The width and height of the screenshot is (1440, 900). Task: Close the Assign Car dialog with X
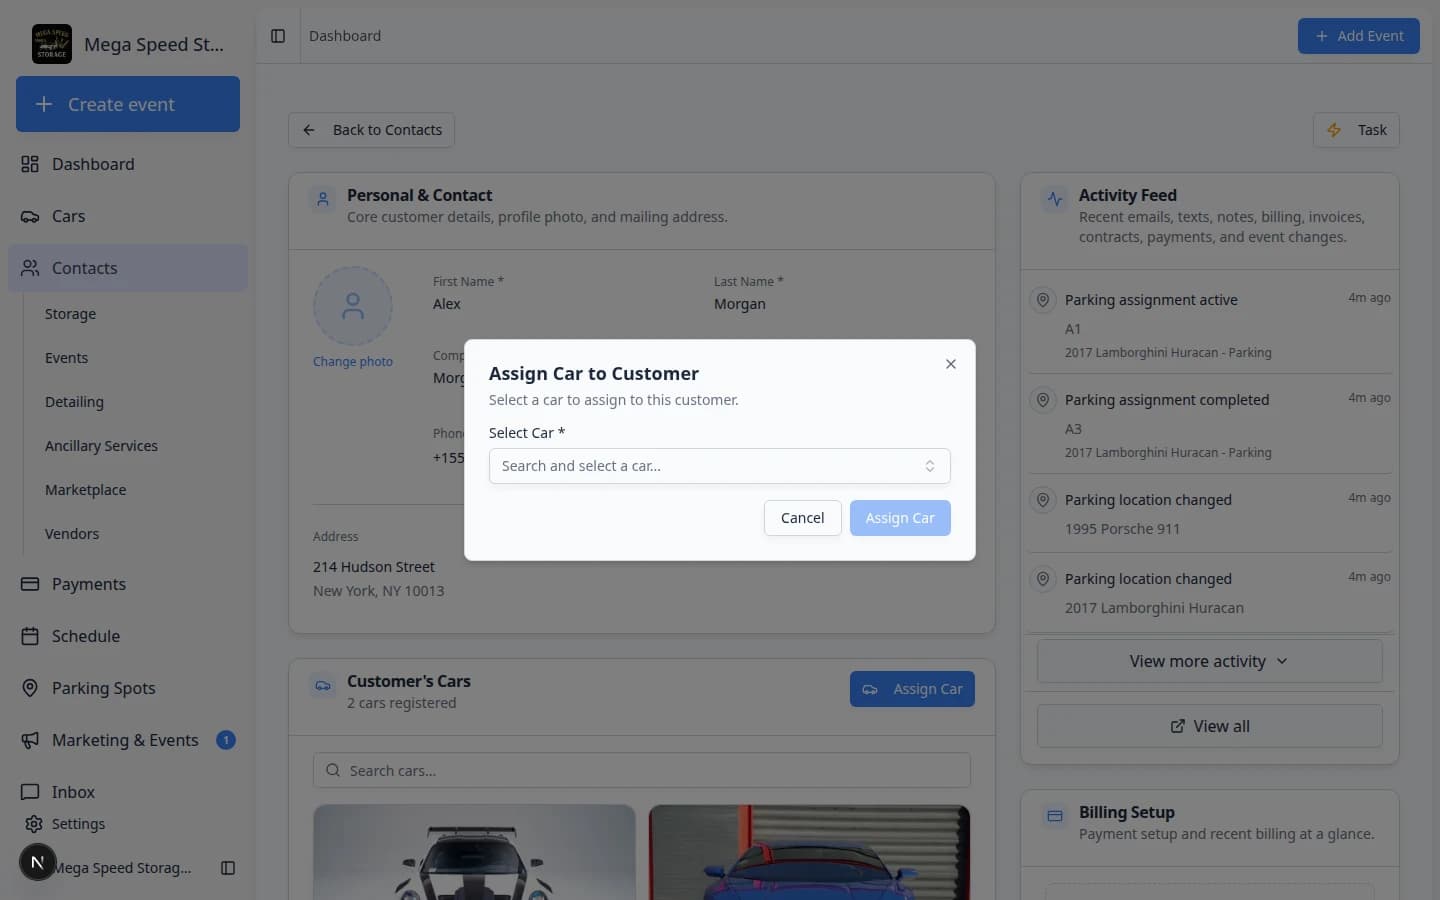pyautogui.click(x=951, y=364)
